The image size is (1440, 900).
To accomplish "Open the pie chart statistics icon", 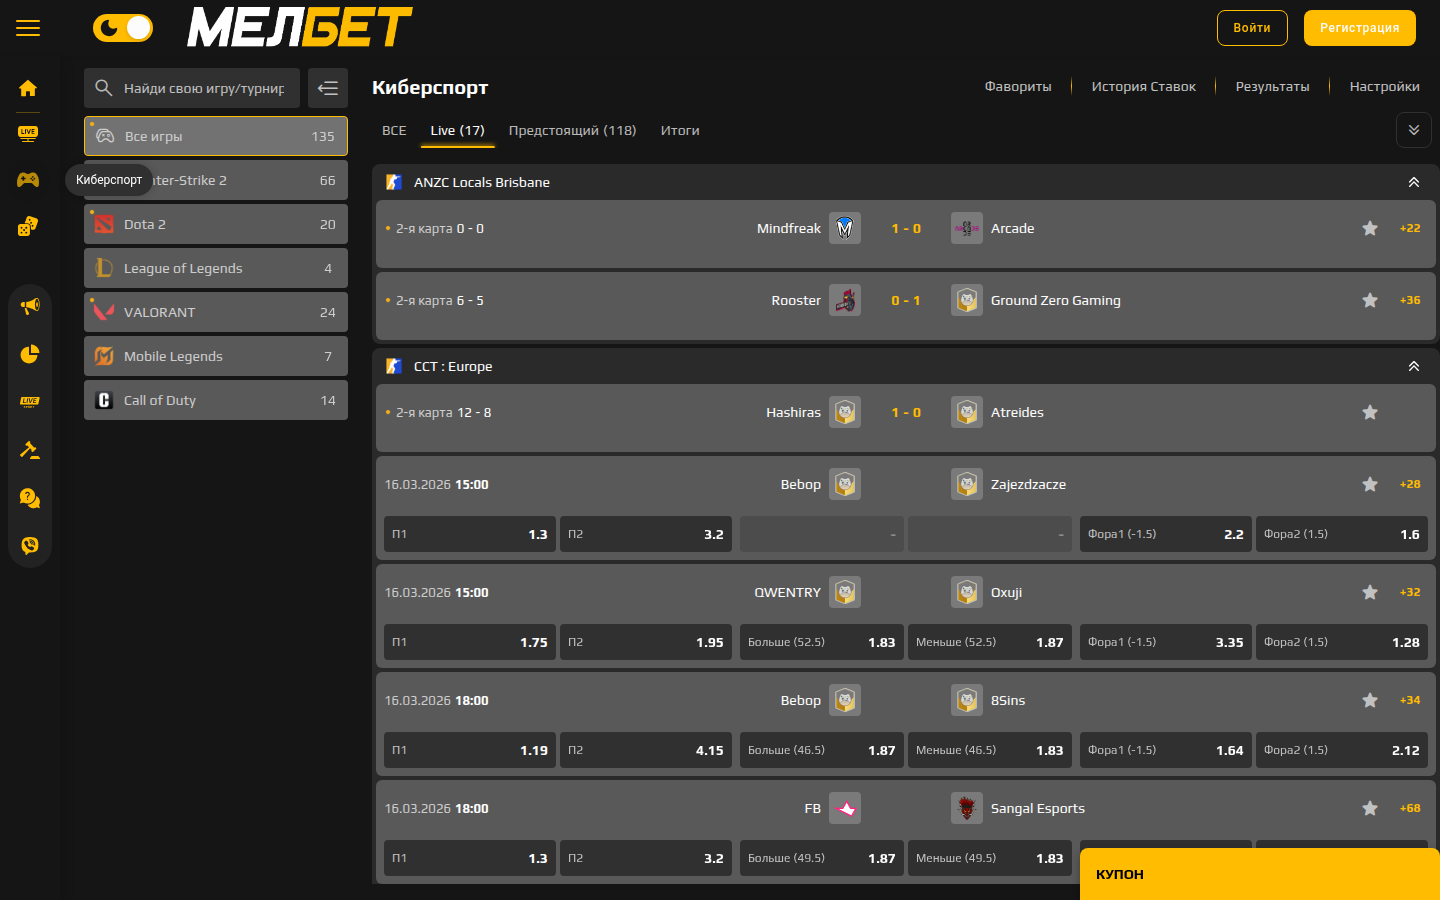I will (x=30, y=354).
